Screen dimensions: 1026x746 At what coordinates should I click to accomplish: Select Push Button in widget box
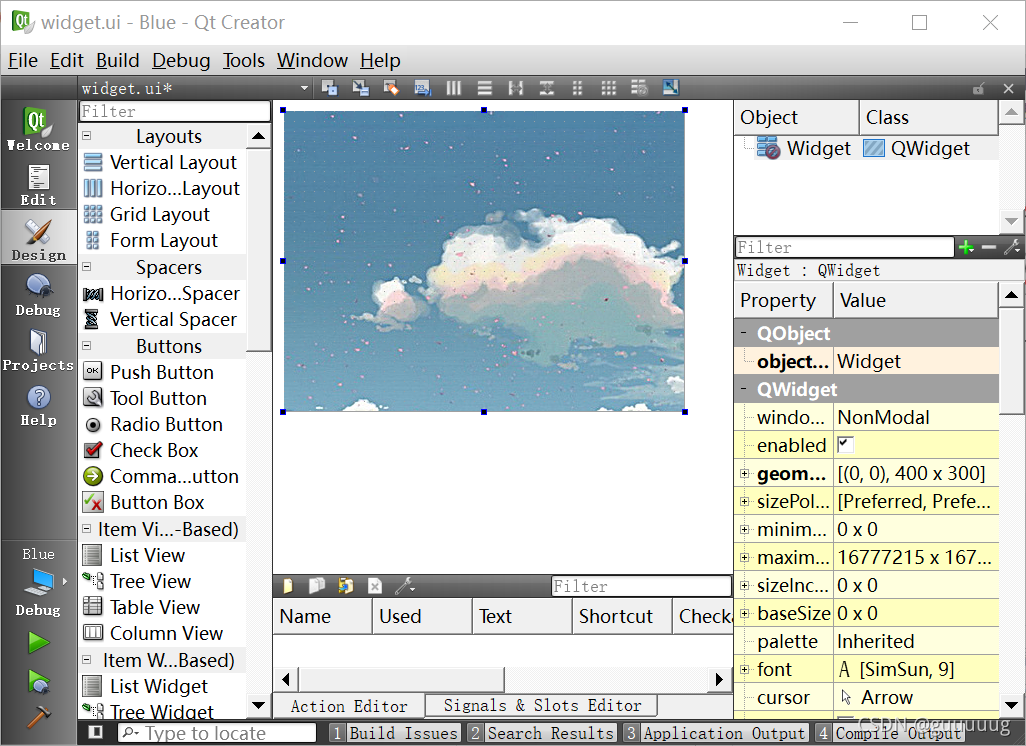coord(162,372)
